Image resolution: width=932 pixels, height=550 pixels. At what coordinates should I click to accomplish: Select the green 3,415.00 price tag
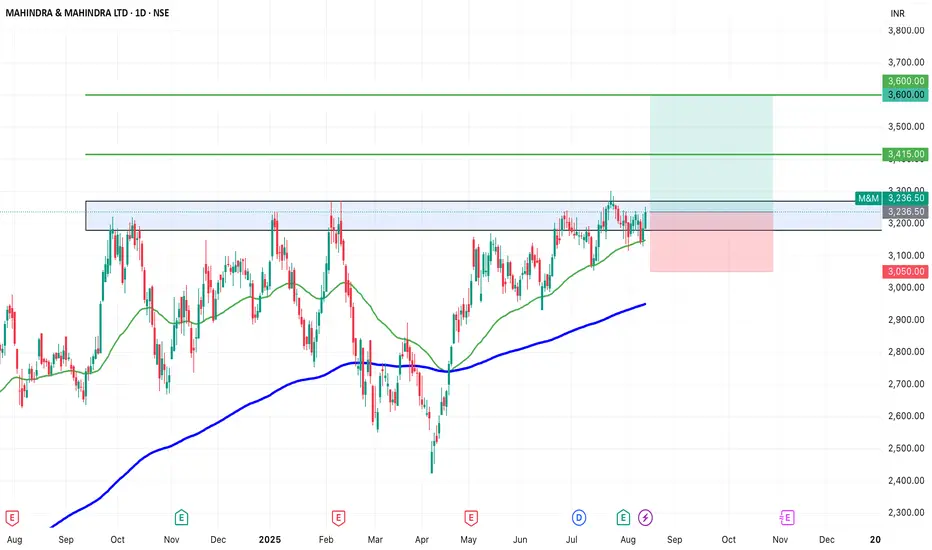pos(905,154)
